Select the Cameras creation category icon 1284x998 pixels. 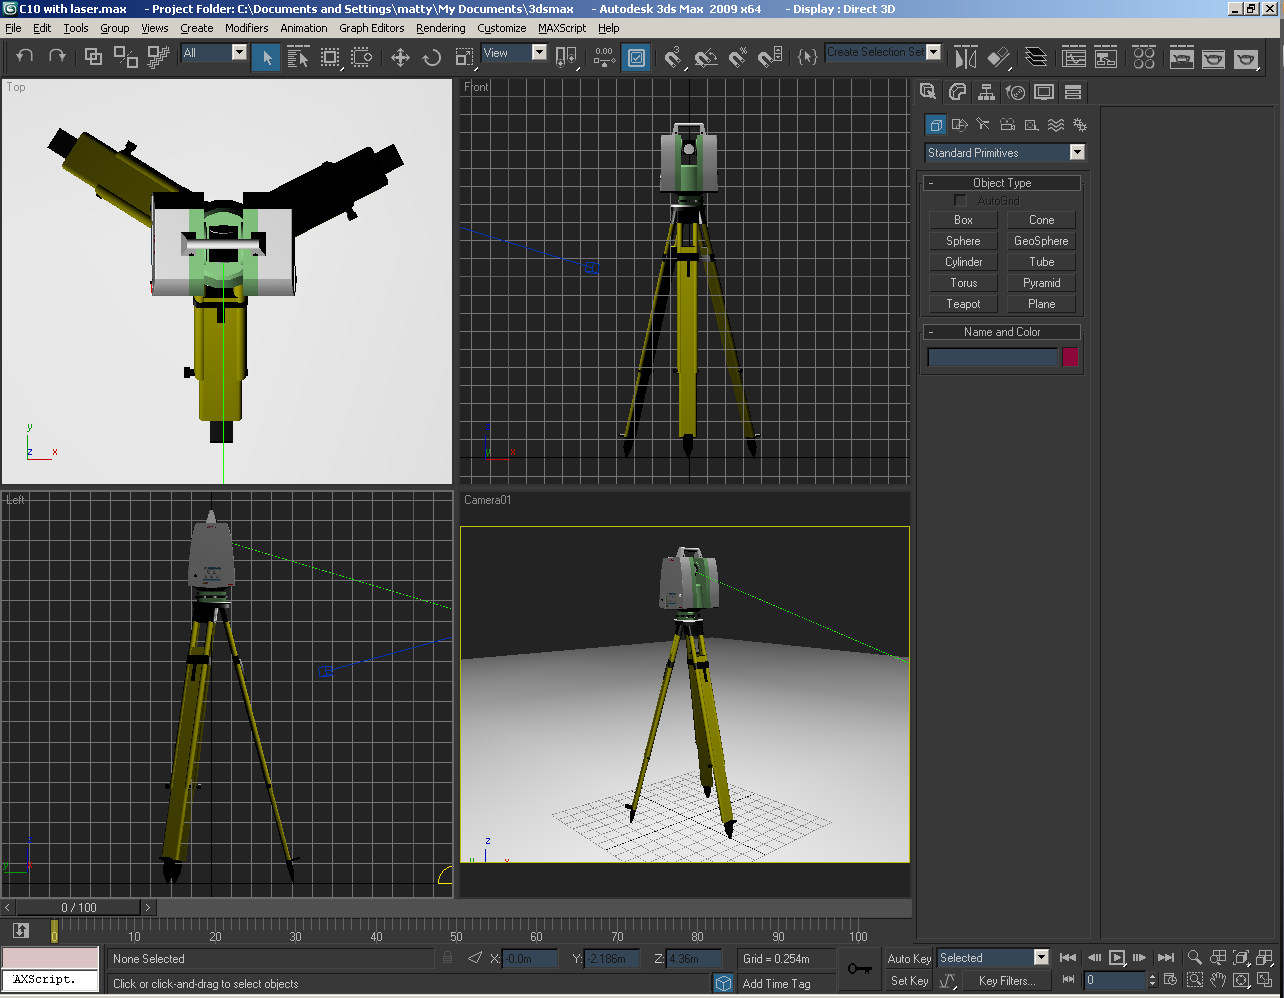click(1007, 125)
